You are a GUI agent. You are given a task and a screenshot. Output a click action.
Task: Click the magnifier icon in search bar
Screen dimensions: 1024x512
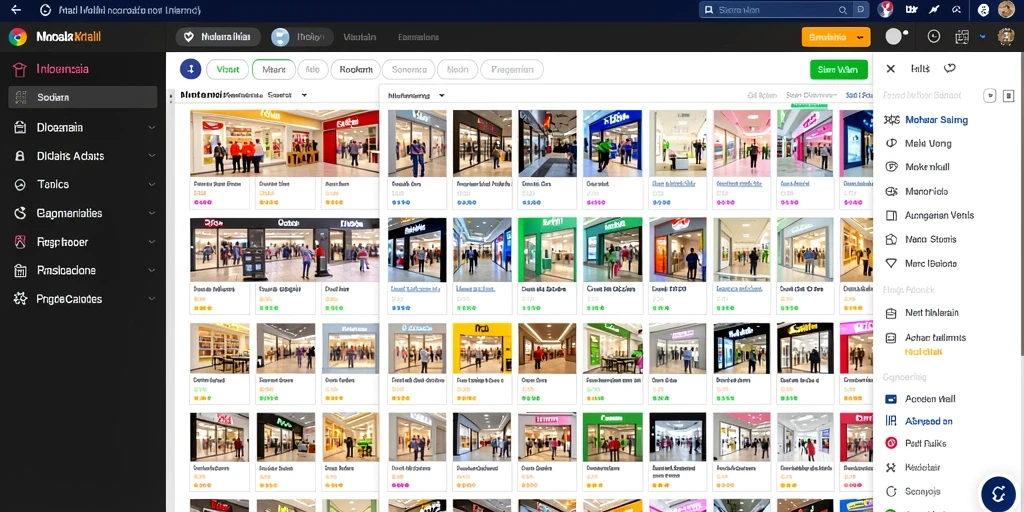point(843,10)
